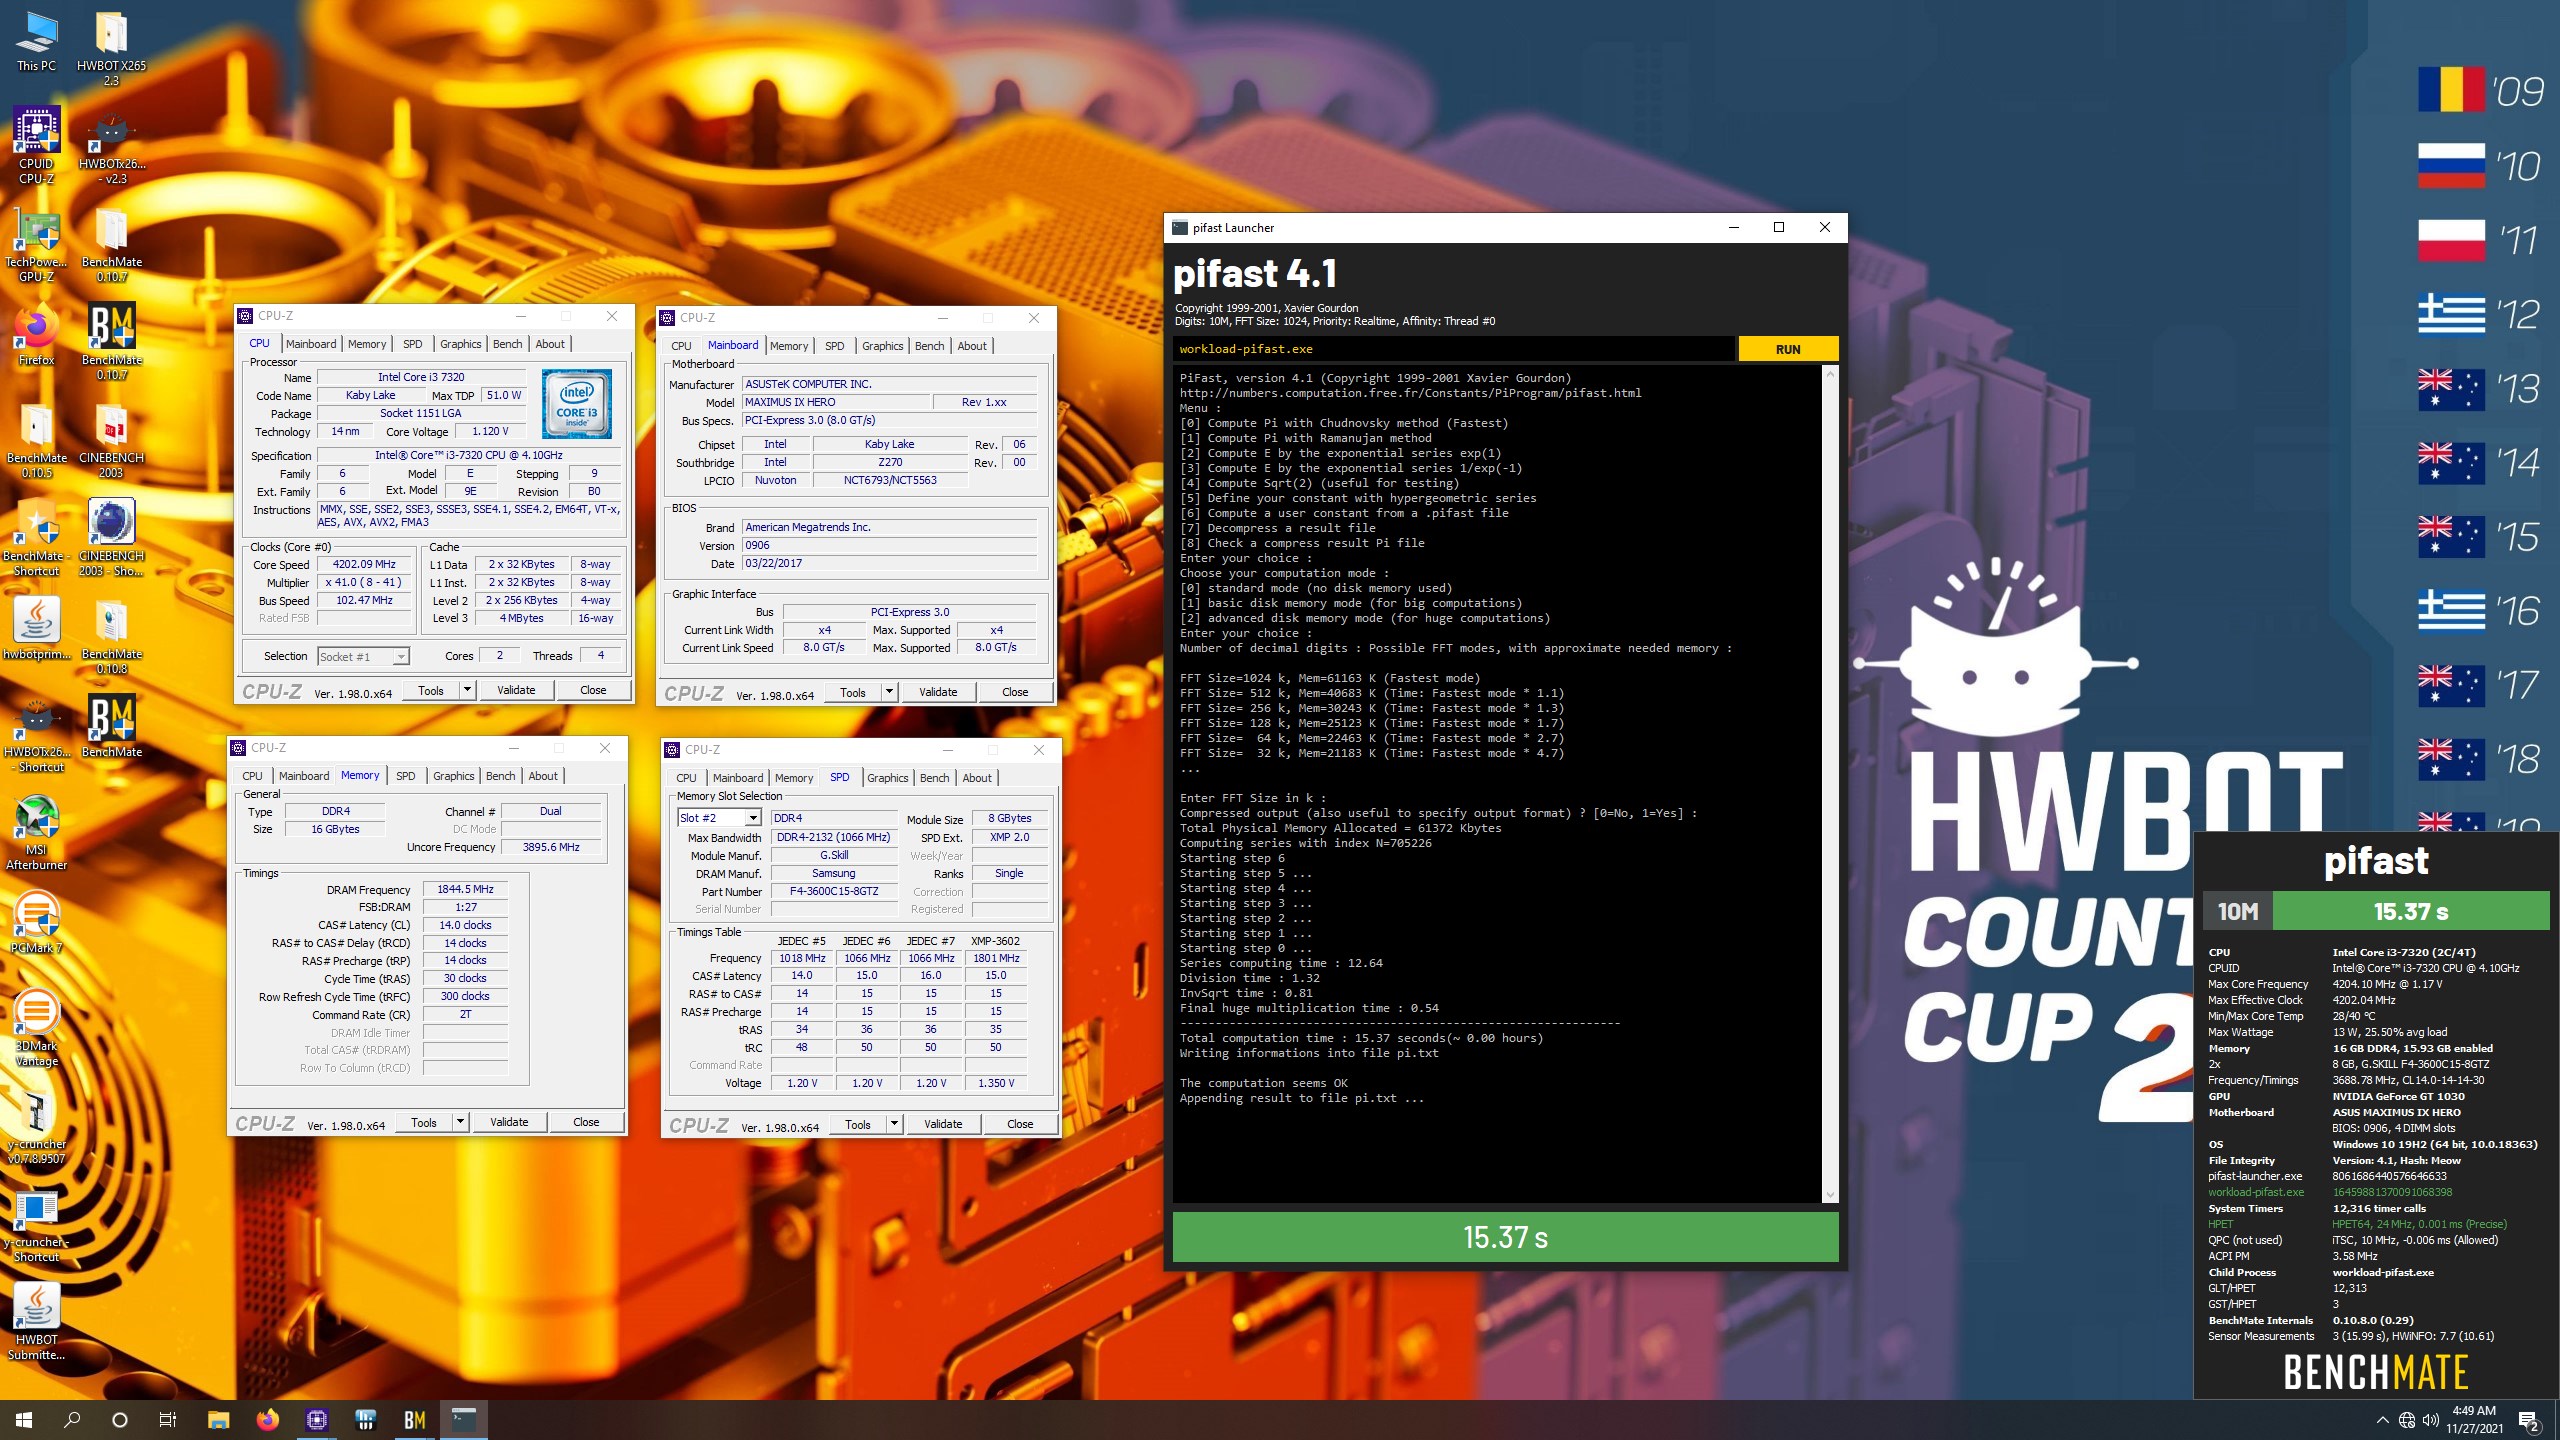Switch to Mainboard tab in CPU-Z CPU window
2560x1440 pixels.
[x=311, y=344]
